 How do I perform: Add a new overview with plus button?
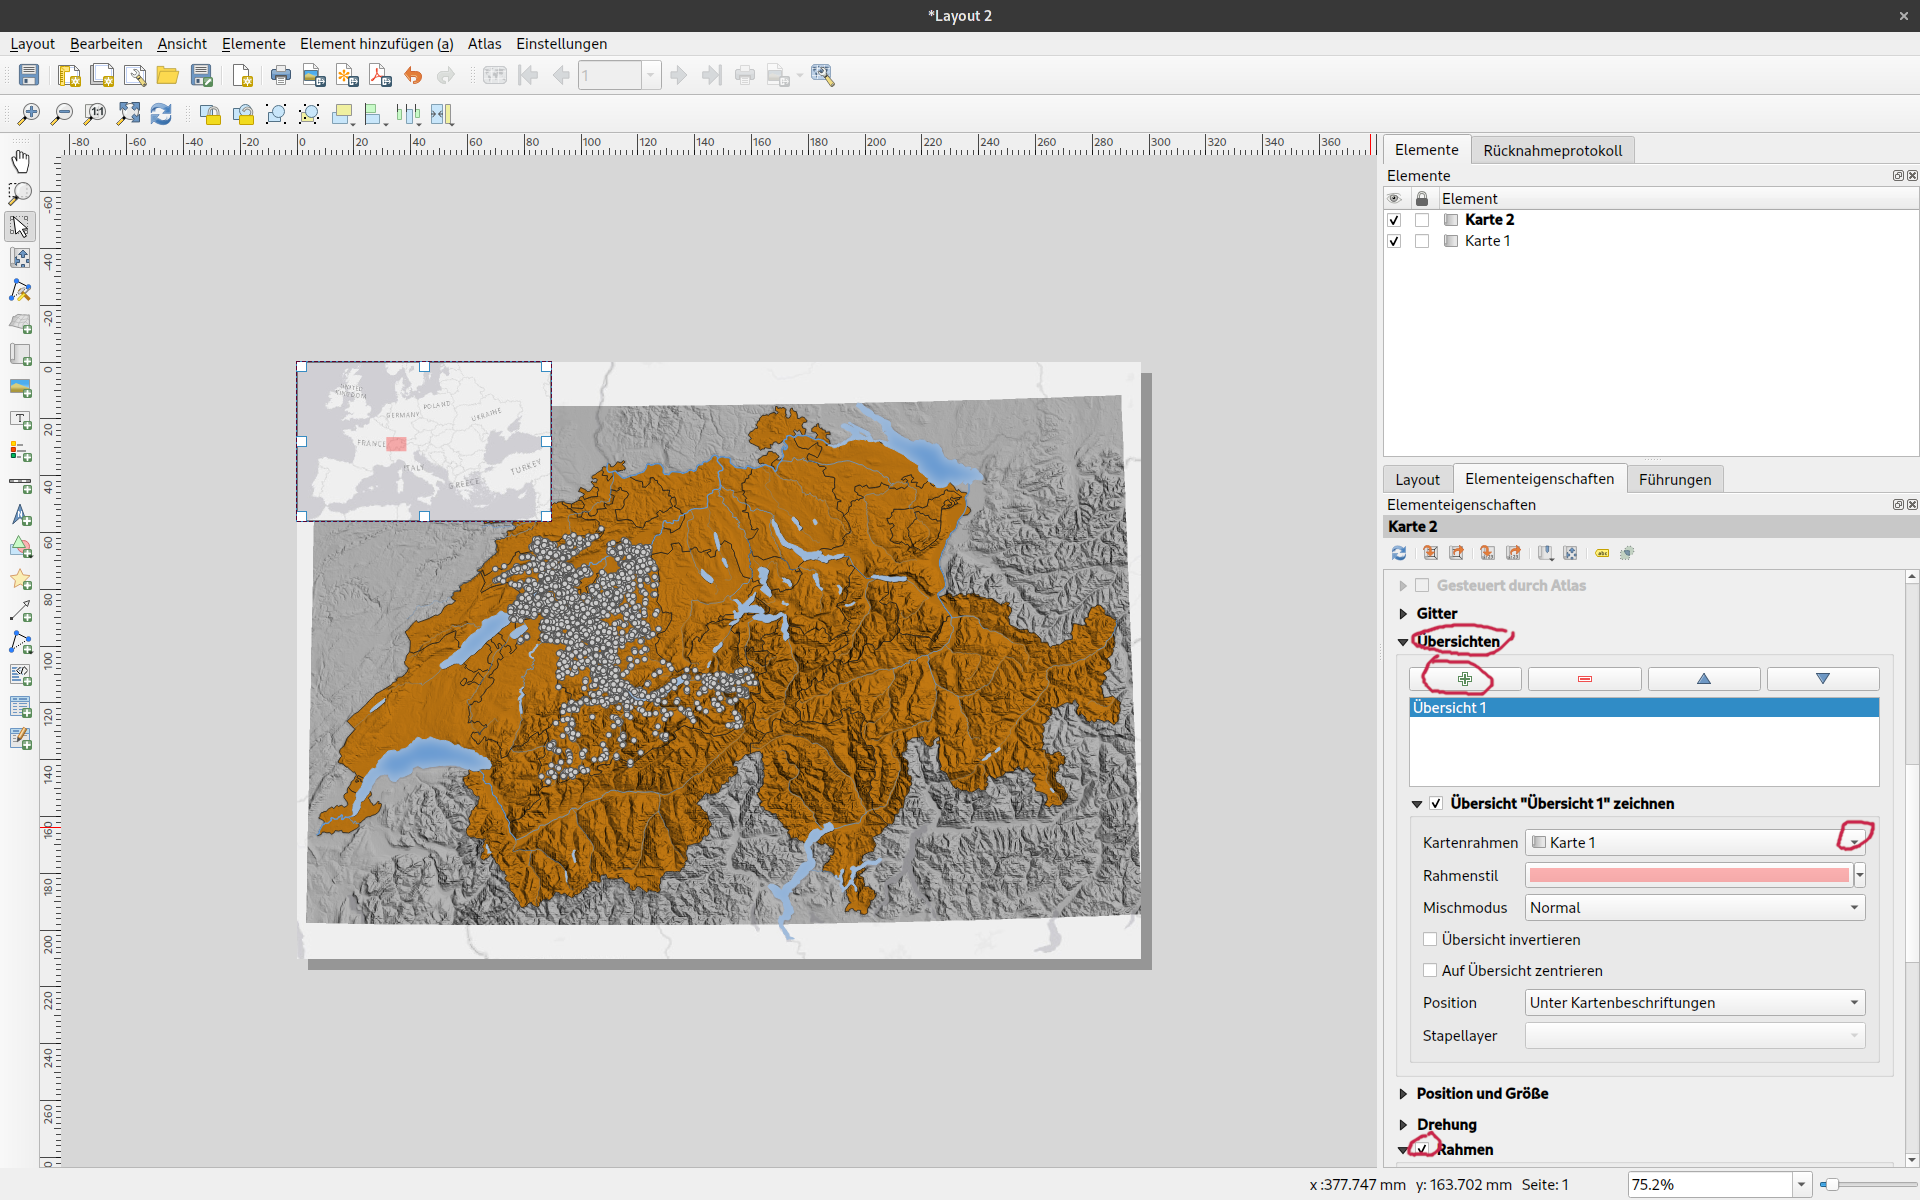click(1465, 679)
